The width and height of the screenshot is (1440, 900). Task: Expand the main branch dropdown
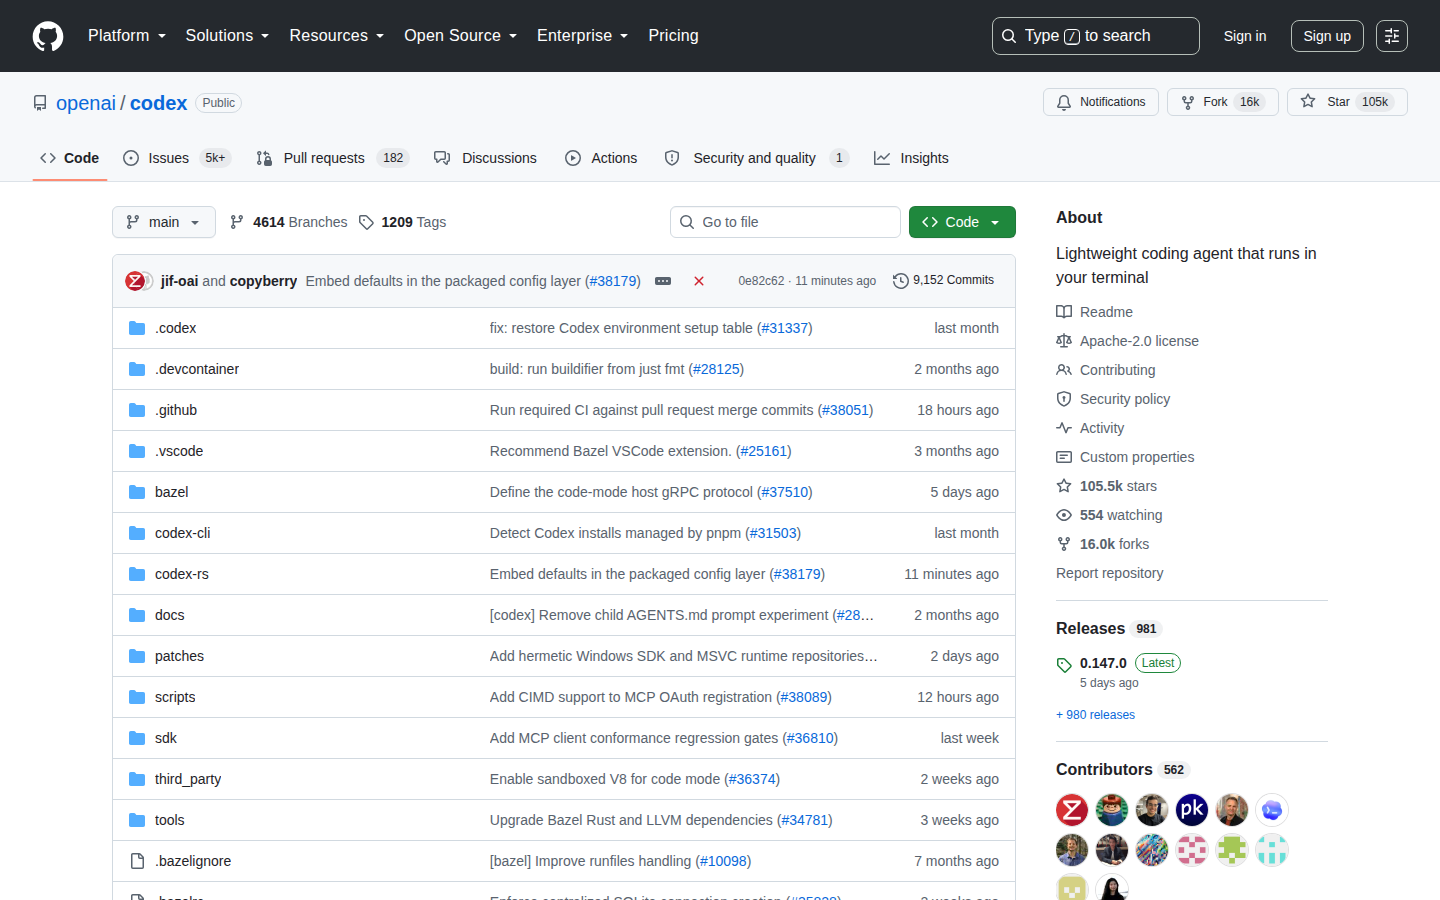164,222
